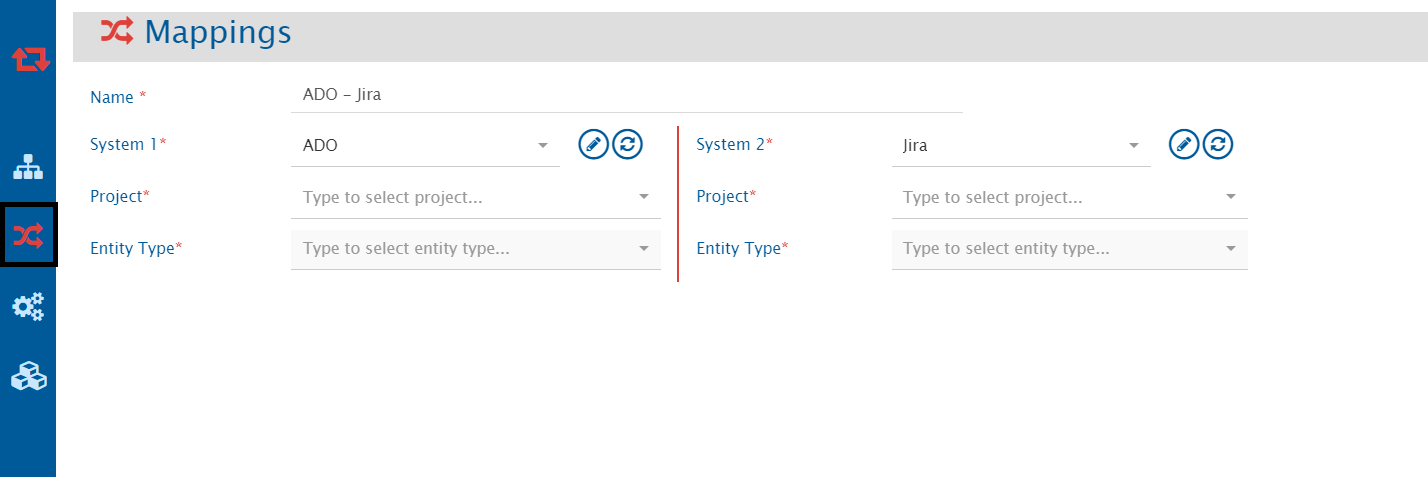Refresh System 2 with the reload icon

point(1217,145)
